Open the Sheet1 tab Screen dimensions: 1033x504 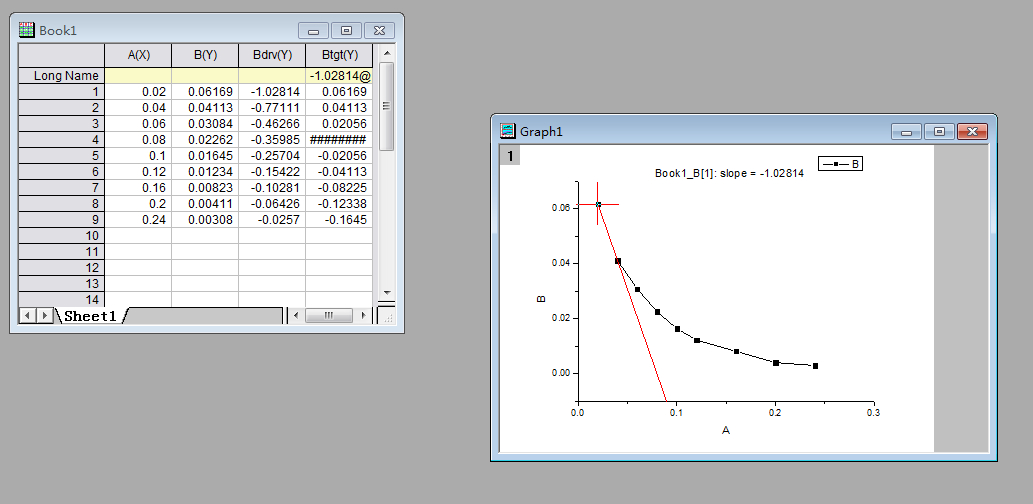tap(90, 316)
